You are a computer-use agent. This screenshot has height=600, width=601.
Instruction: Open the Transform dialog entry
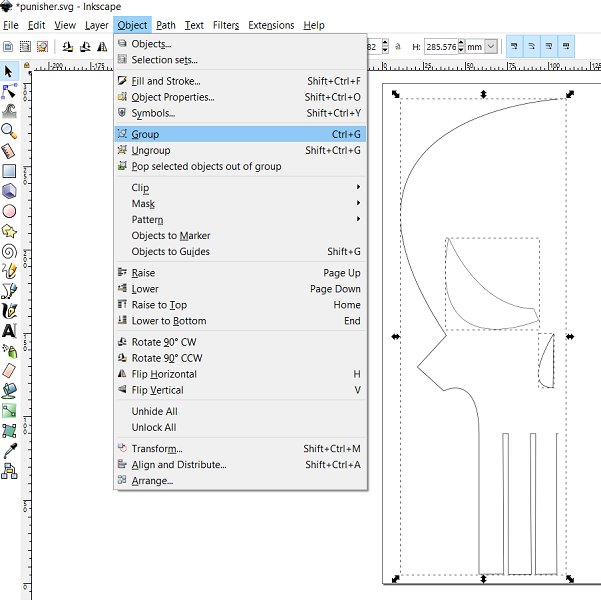[240, 449]
